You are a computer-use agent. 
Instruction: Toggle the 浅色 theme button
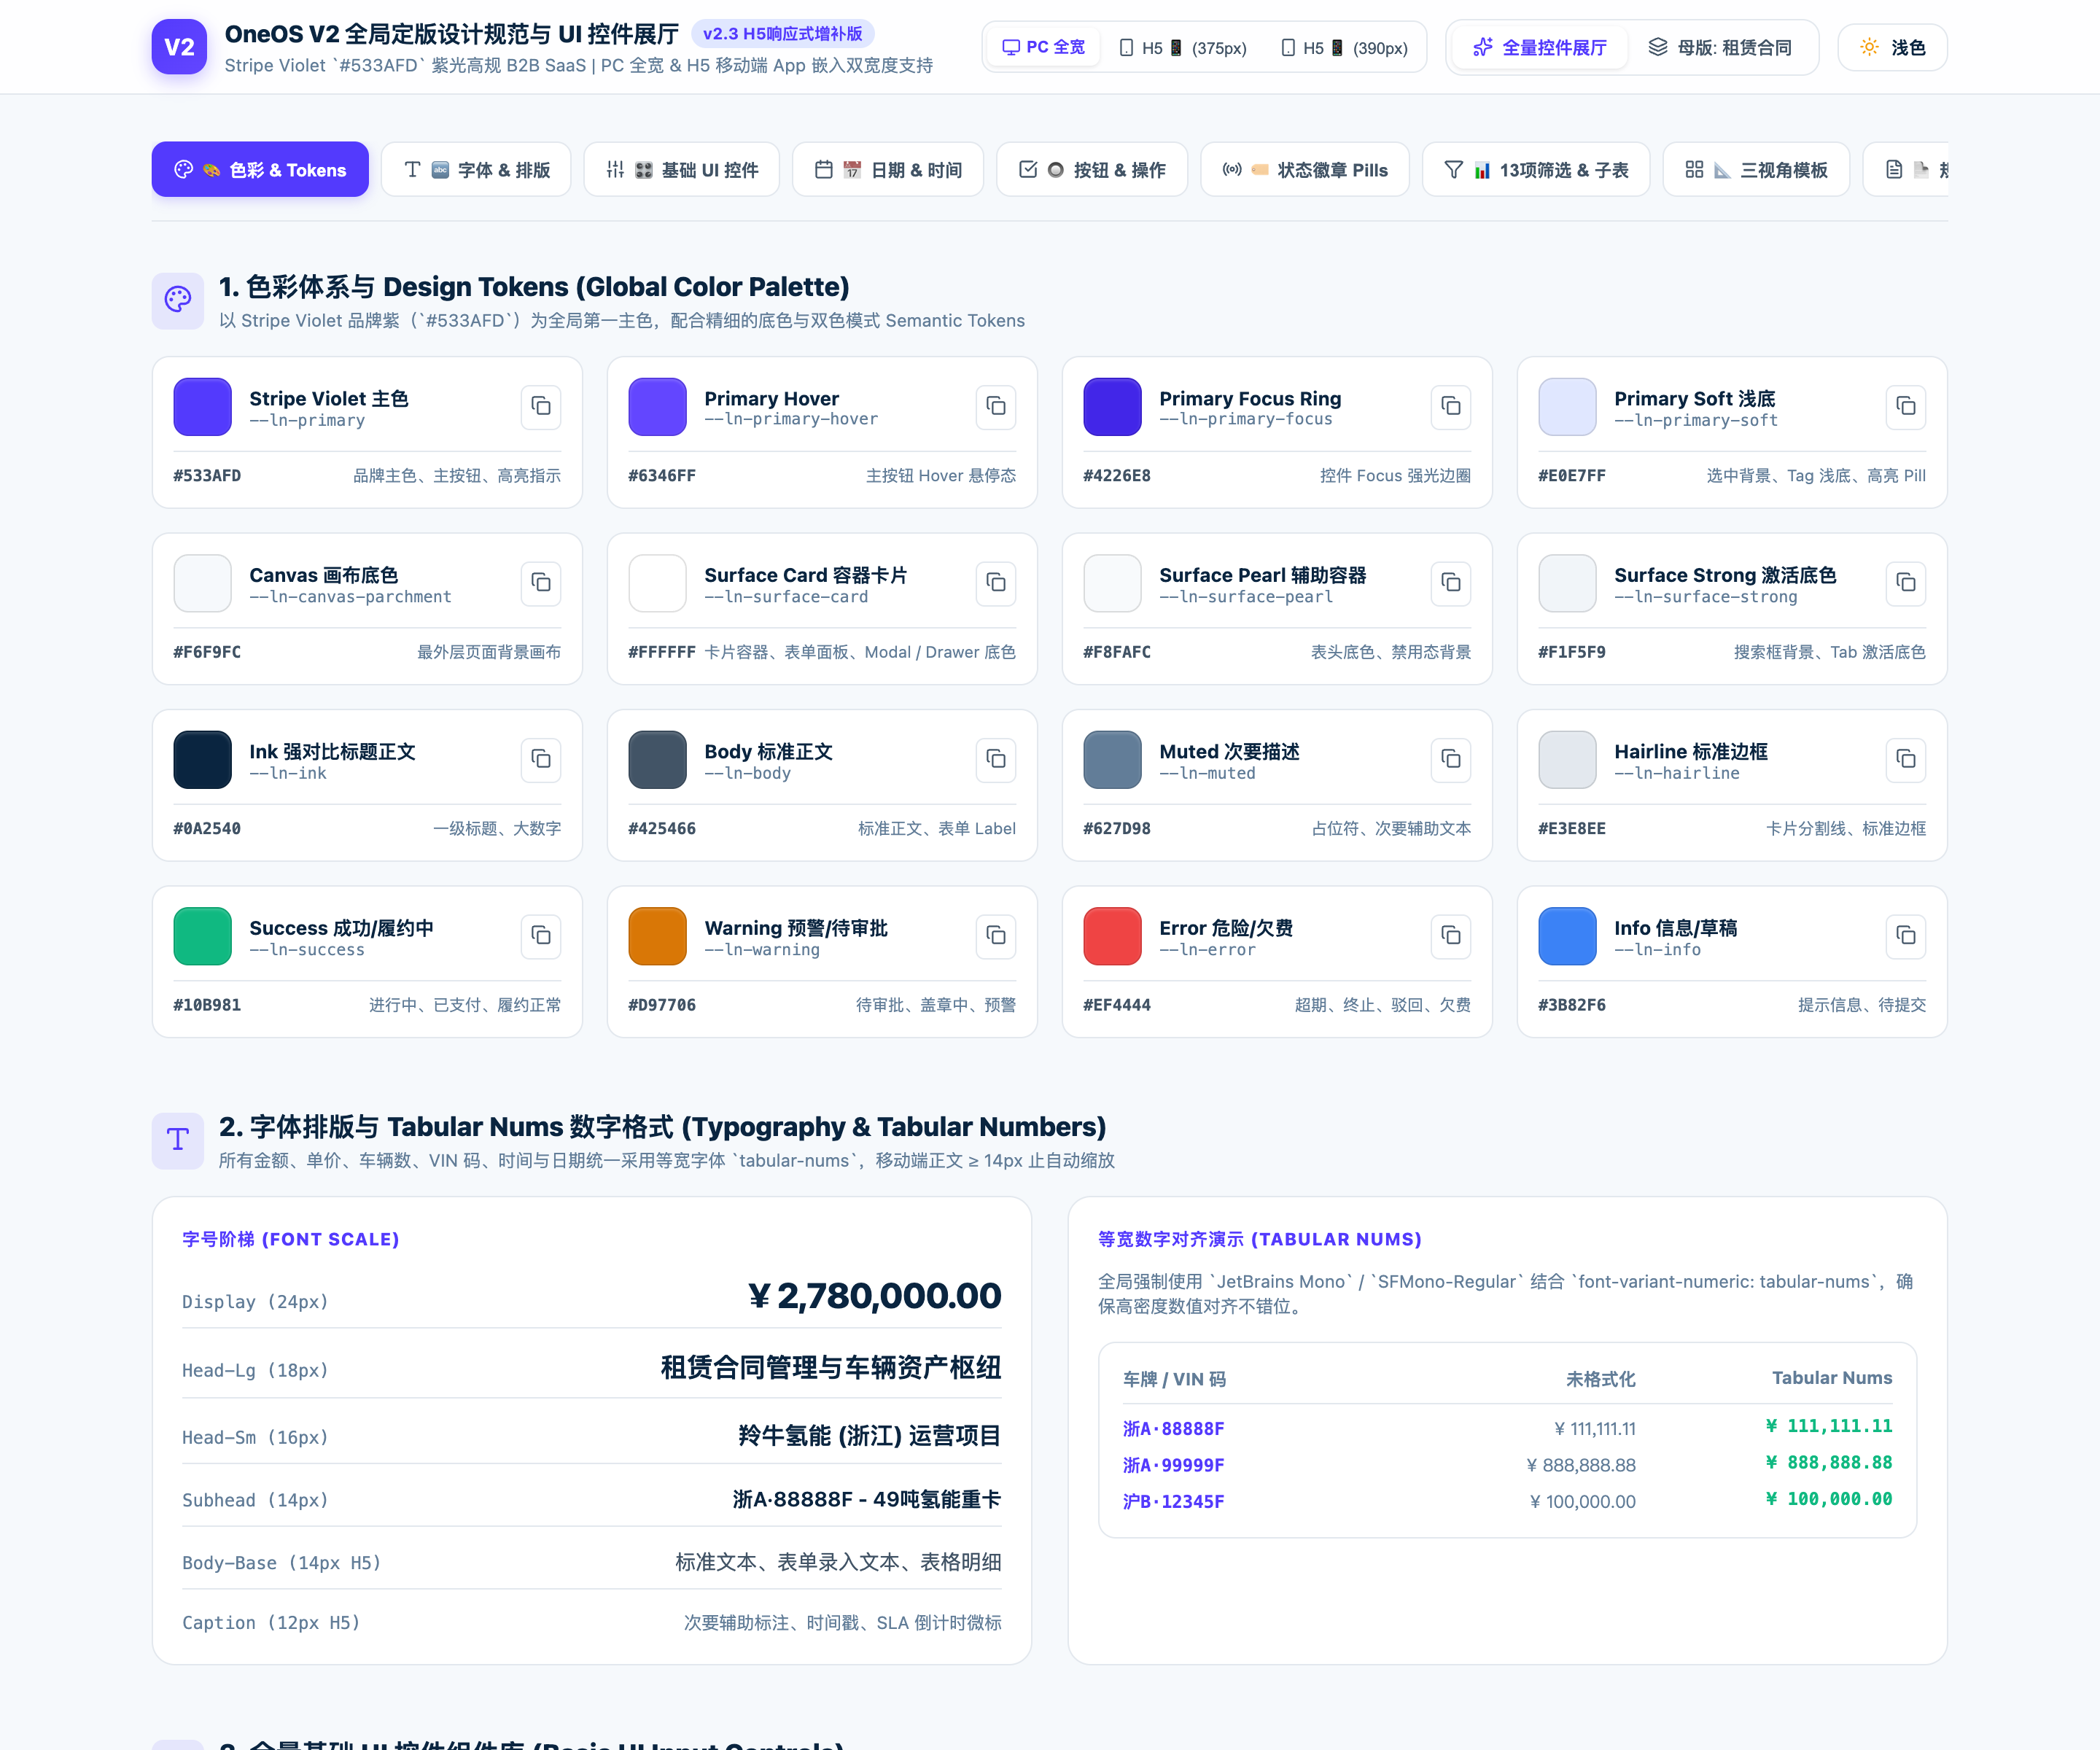coord(1892,47)
